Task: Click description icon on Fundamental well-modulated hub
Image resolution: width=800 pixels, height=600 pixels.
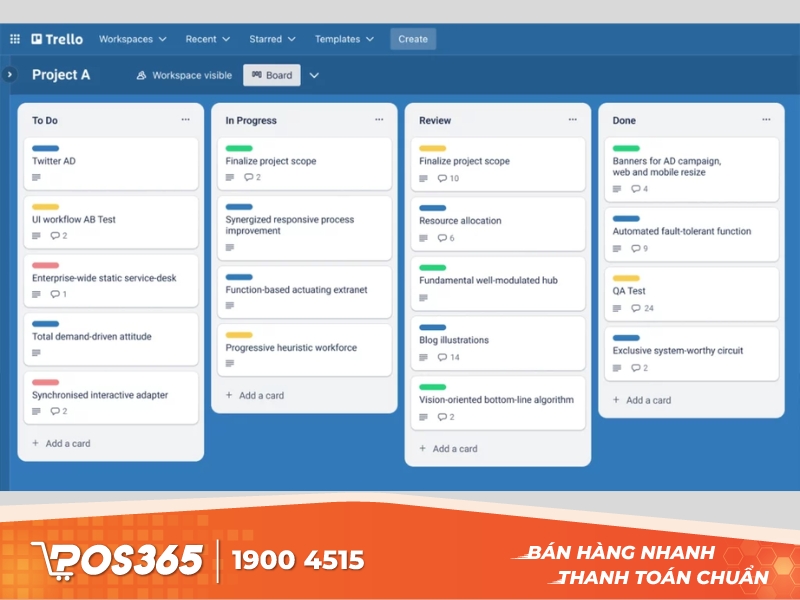Action: click(423, 298)
